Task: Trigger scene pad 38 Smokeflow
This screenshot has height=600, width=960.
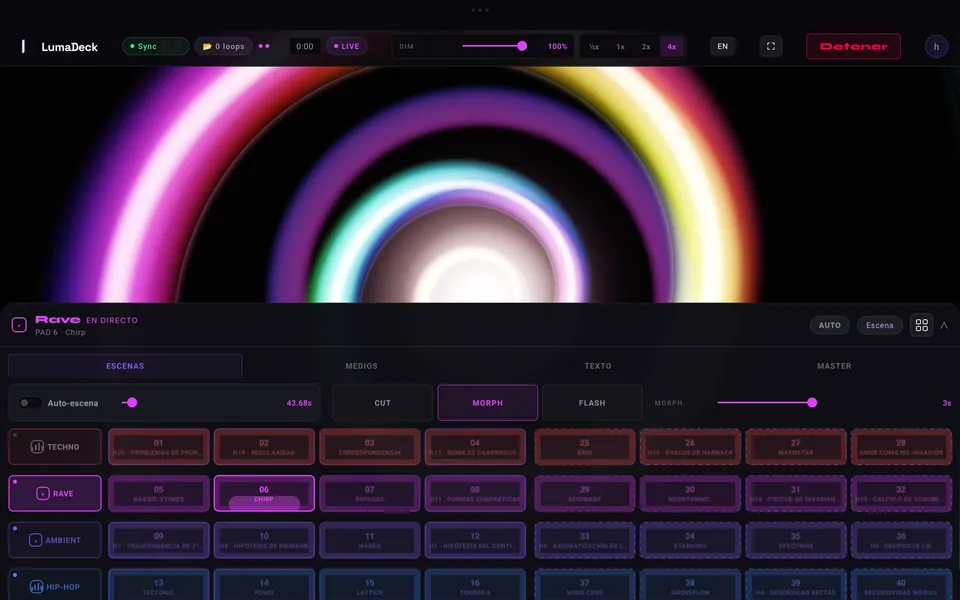Action: pos(690,586)
